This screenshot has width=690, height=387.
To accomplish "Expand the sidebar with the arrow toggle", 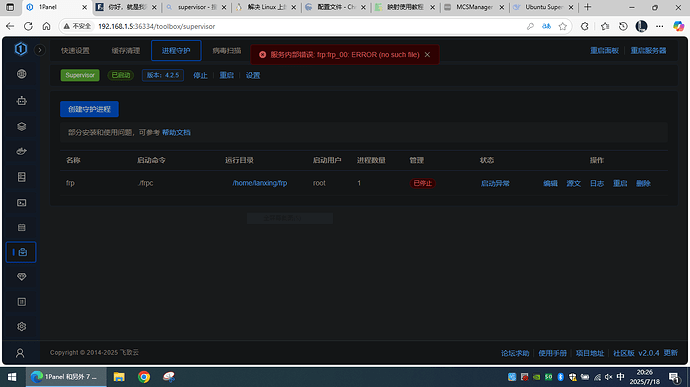I will (x=40, y=50).
